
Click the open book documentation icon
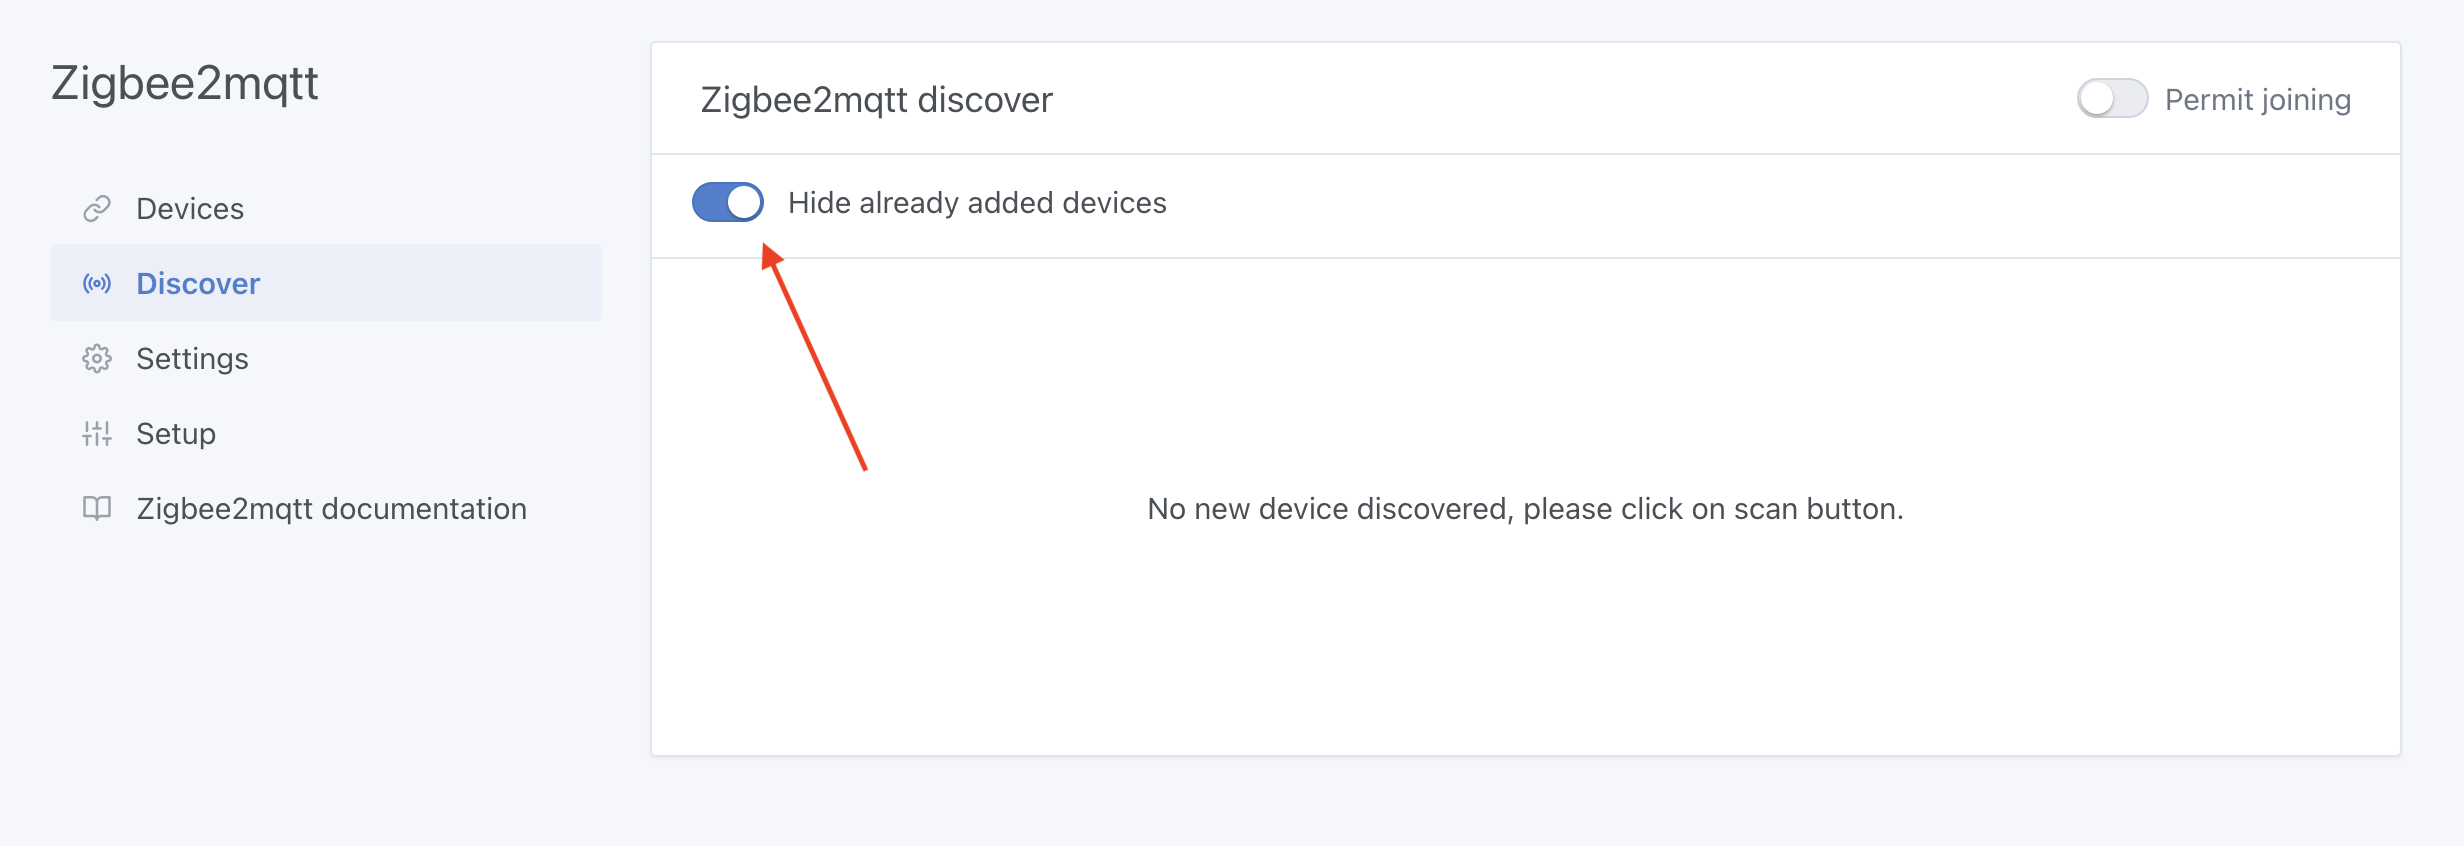[96, 508]
